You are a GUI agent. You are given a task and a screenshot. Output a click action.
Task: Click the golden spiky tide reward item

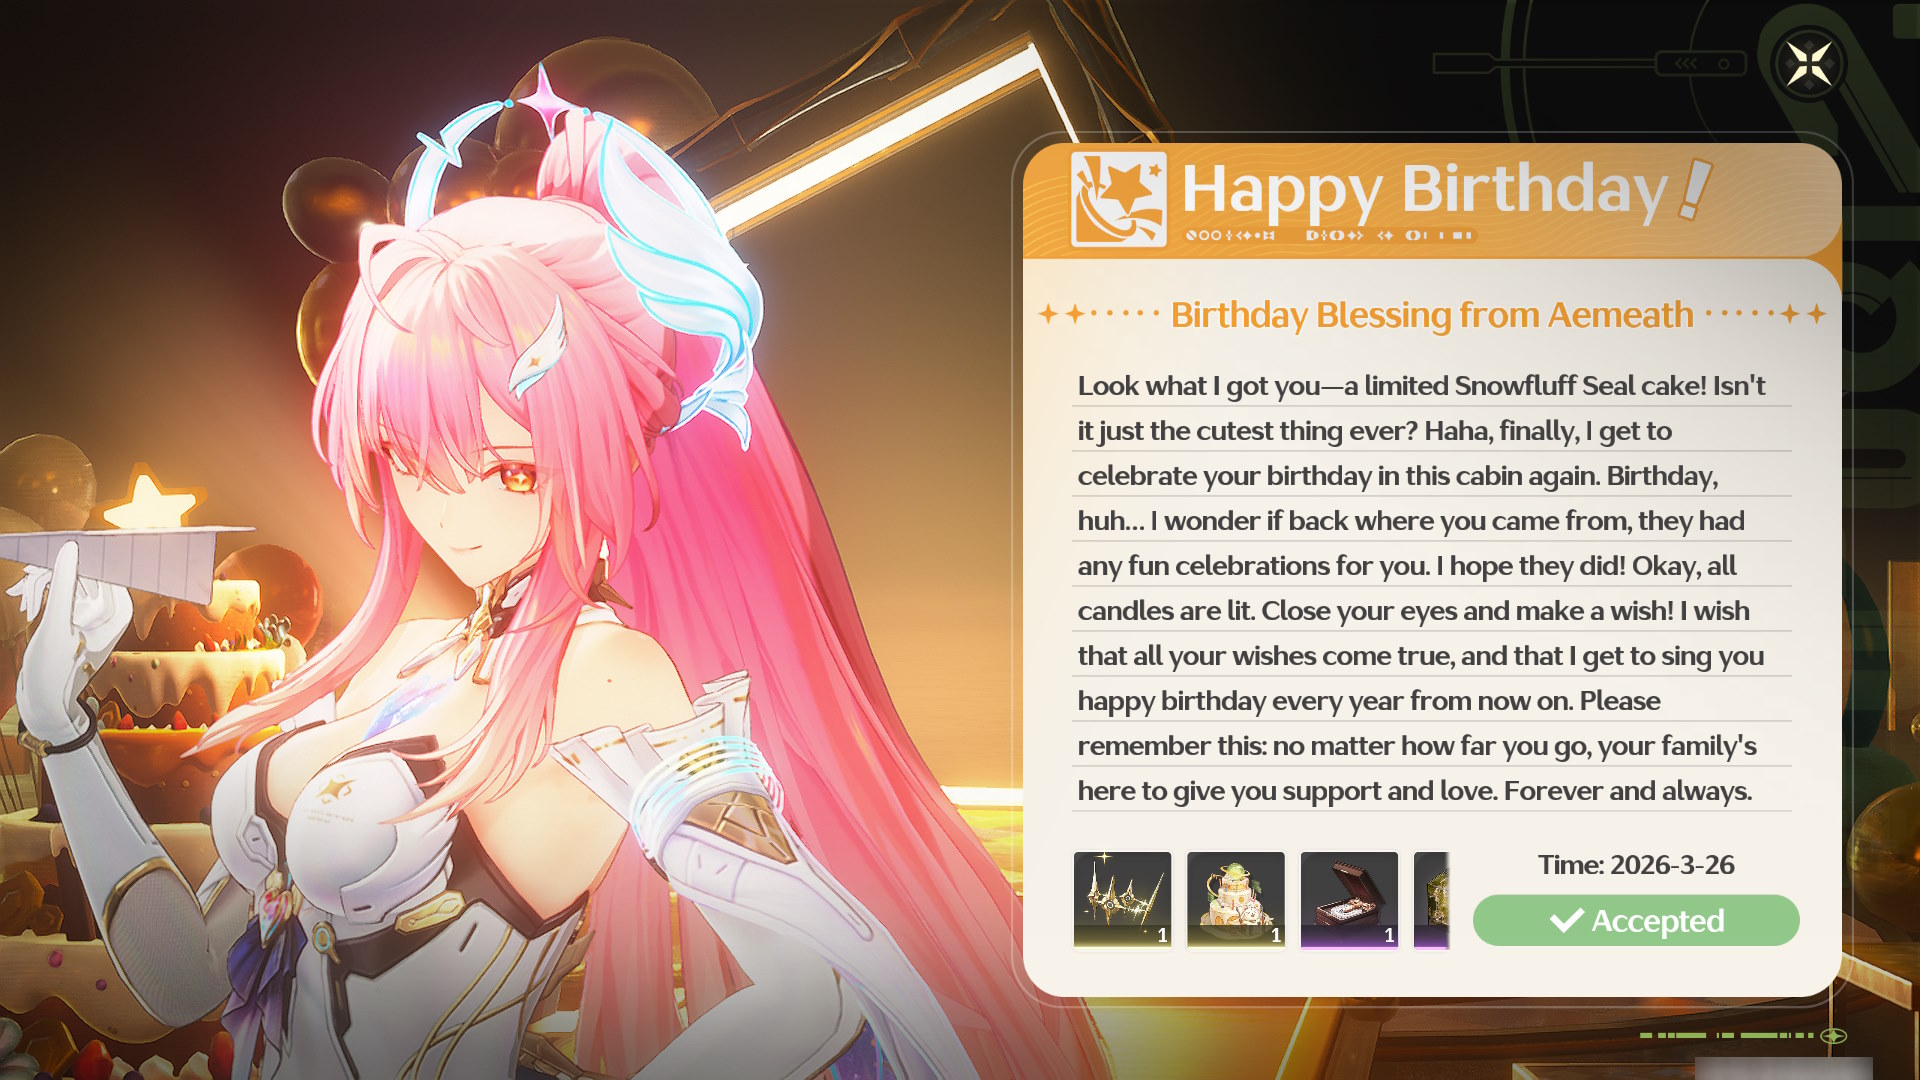click(1122, 900)
